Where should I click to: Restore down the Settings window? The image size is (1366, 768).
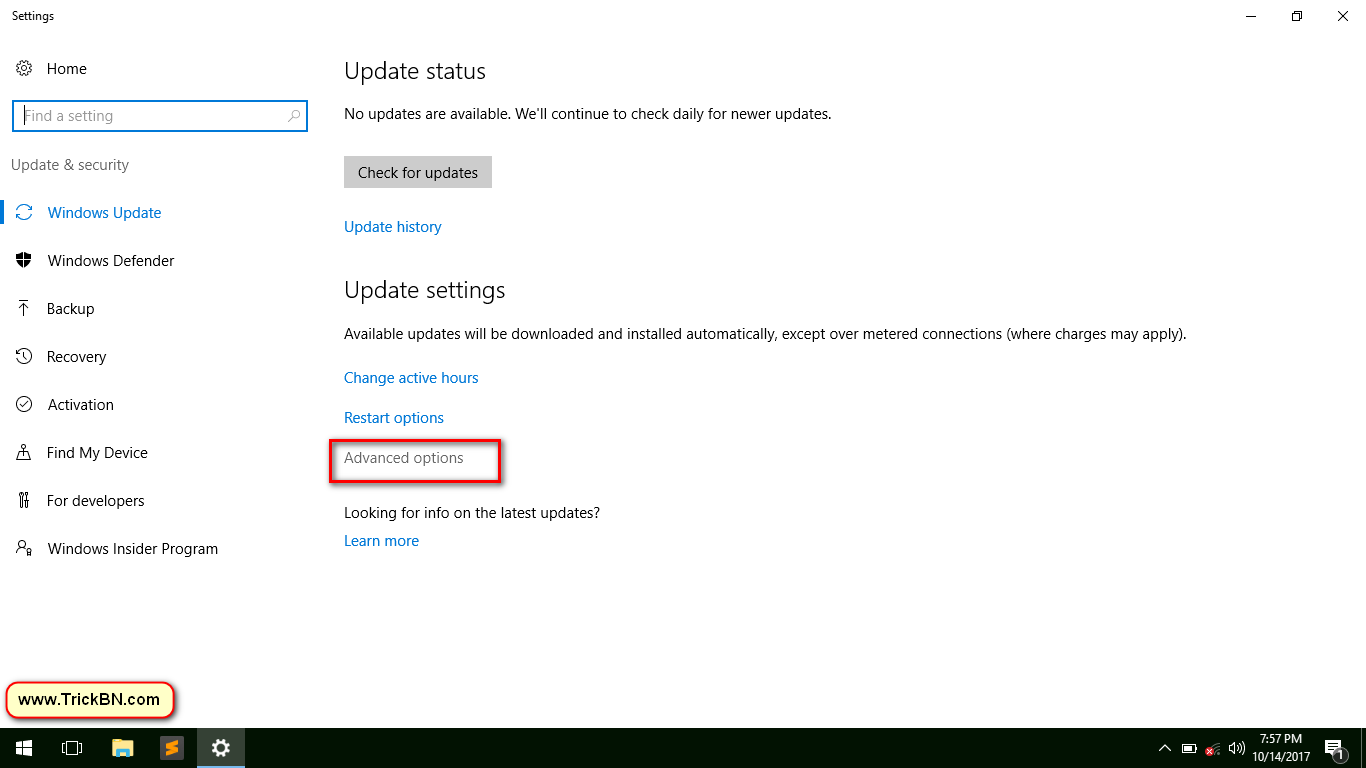1297,16
